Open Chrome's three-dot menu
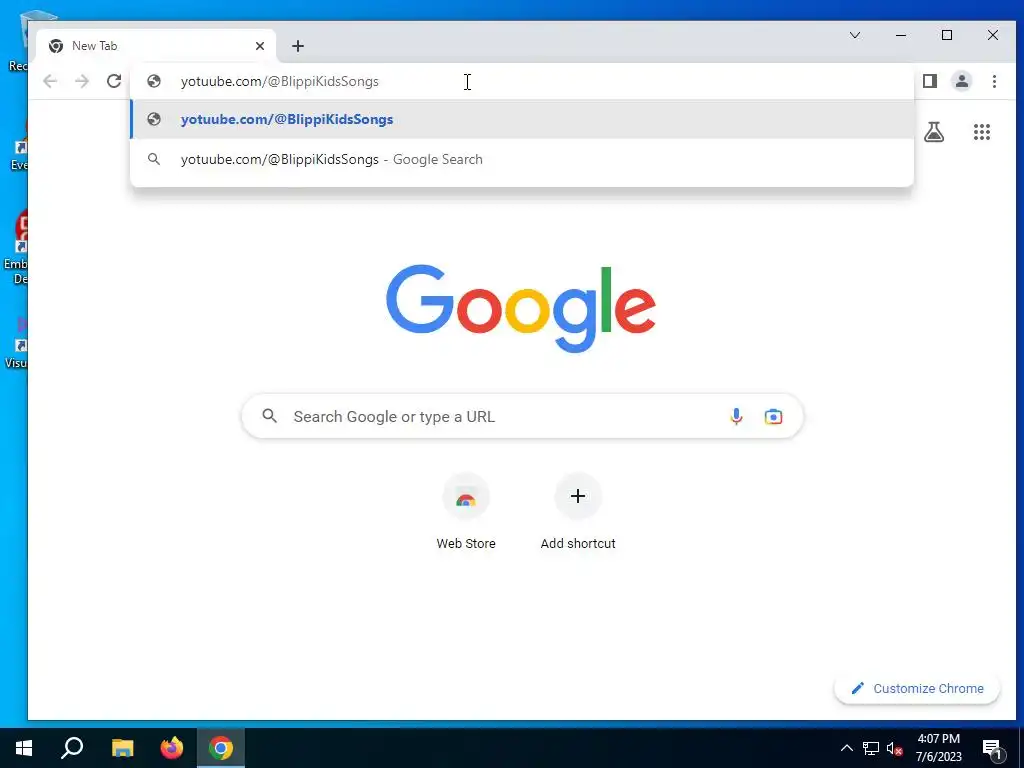 click(x=994, y=81)
